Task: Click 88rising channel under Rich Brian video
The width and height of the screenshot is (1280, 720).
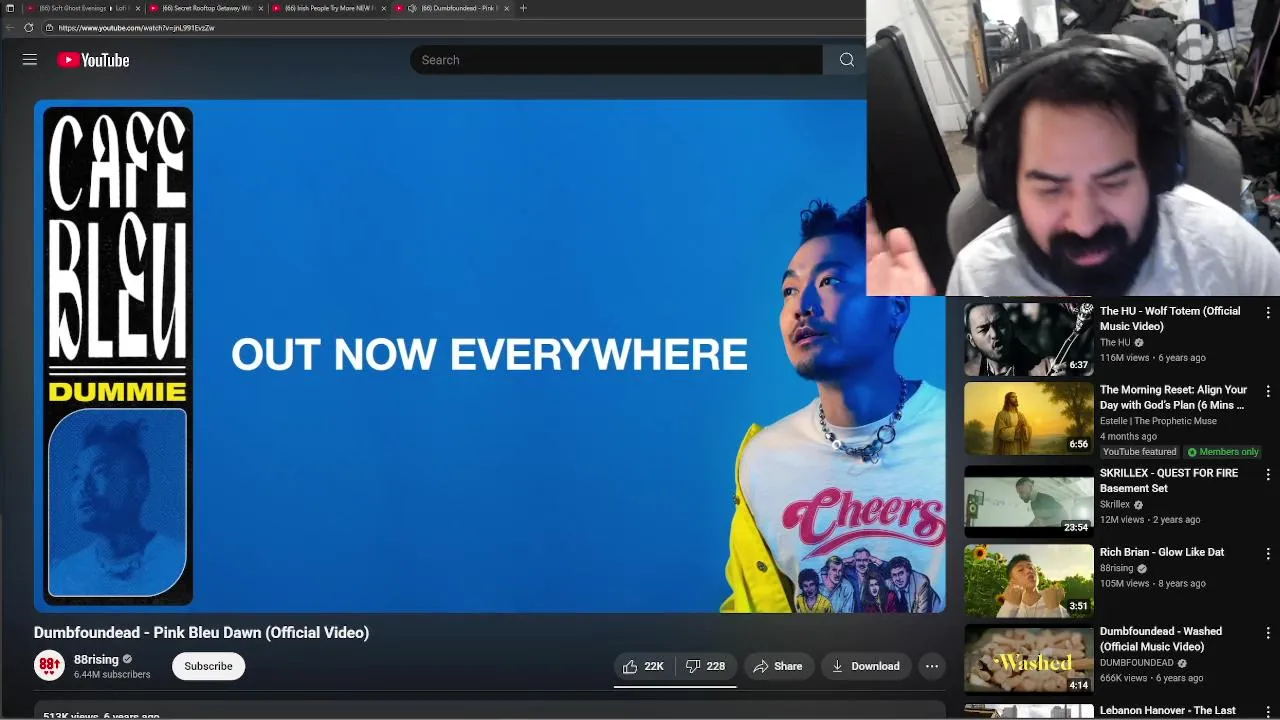Action: [x=1117, y=568]
